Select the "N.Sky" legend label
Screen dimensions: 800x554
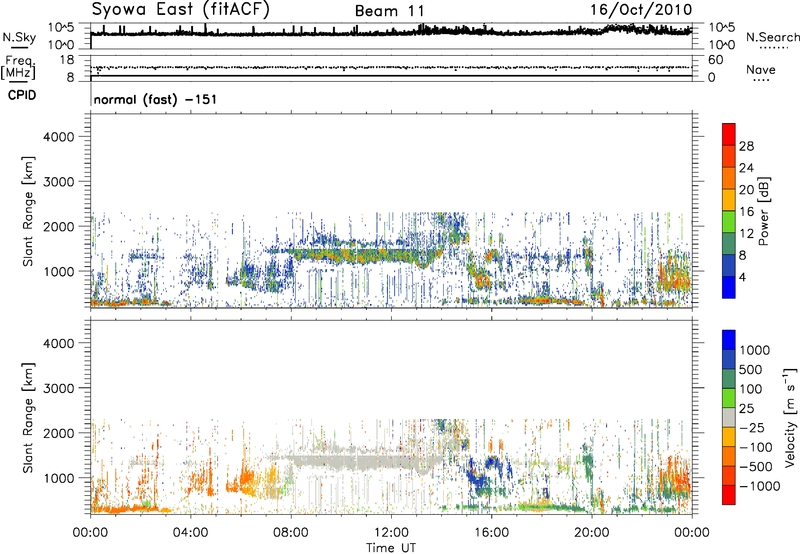(x=19, y=37)
